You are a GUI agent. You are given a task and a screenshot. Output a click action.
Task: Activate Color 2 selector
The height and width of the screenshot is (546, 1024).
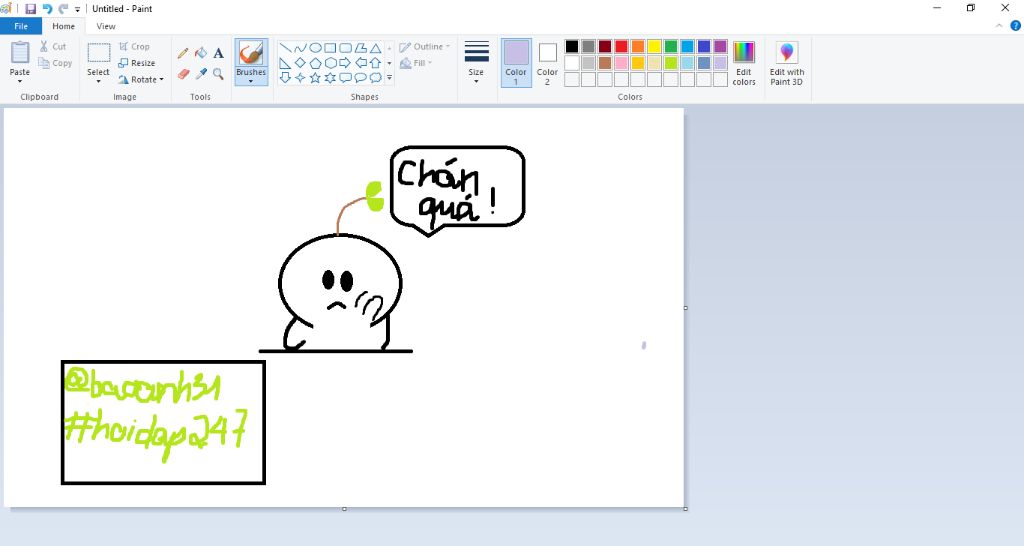click(547, 63)
